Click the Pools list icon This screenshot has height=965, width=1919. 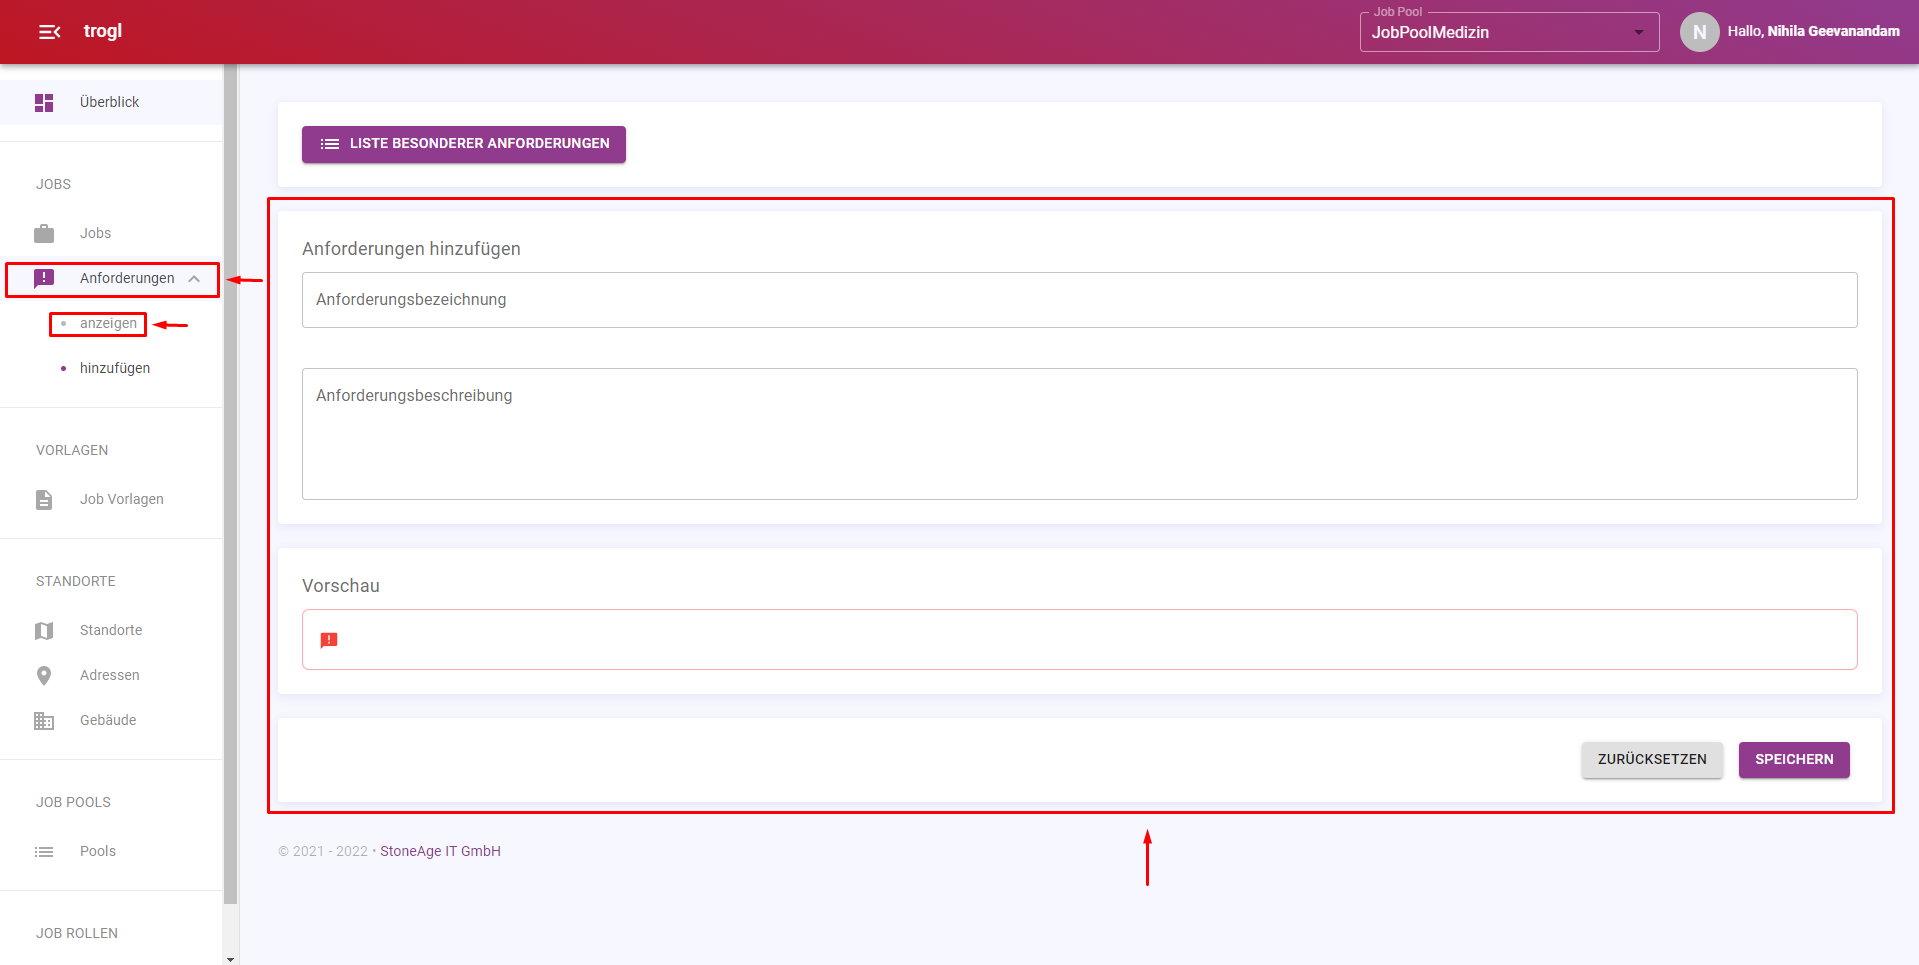[x=44, y=852]
